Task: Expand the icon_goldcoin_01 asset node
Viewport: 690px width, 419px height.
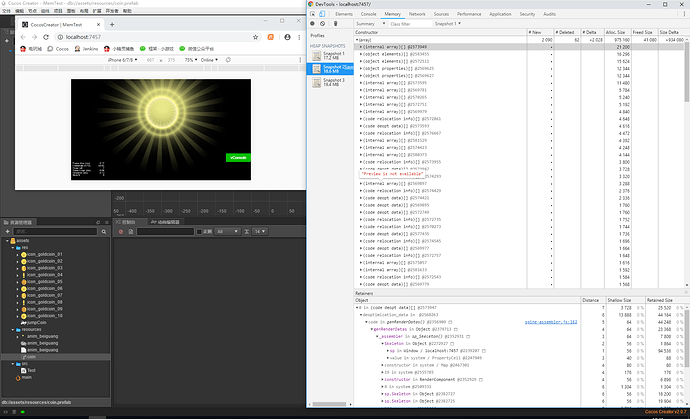Action: tap(16, 256)
